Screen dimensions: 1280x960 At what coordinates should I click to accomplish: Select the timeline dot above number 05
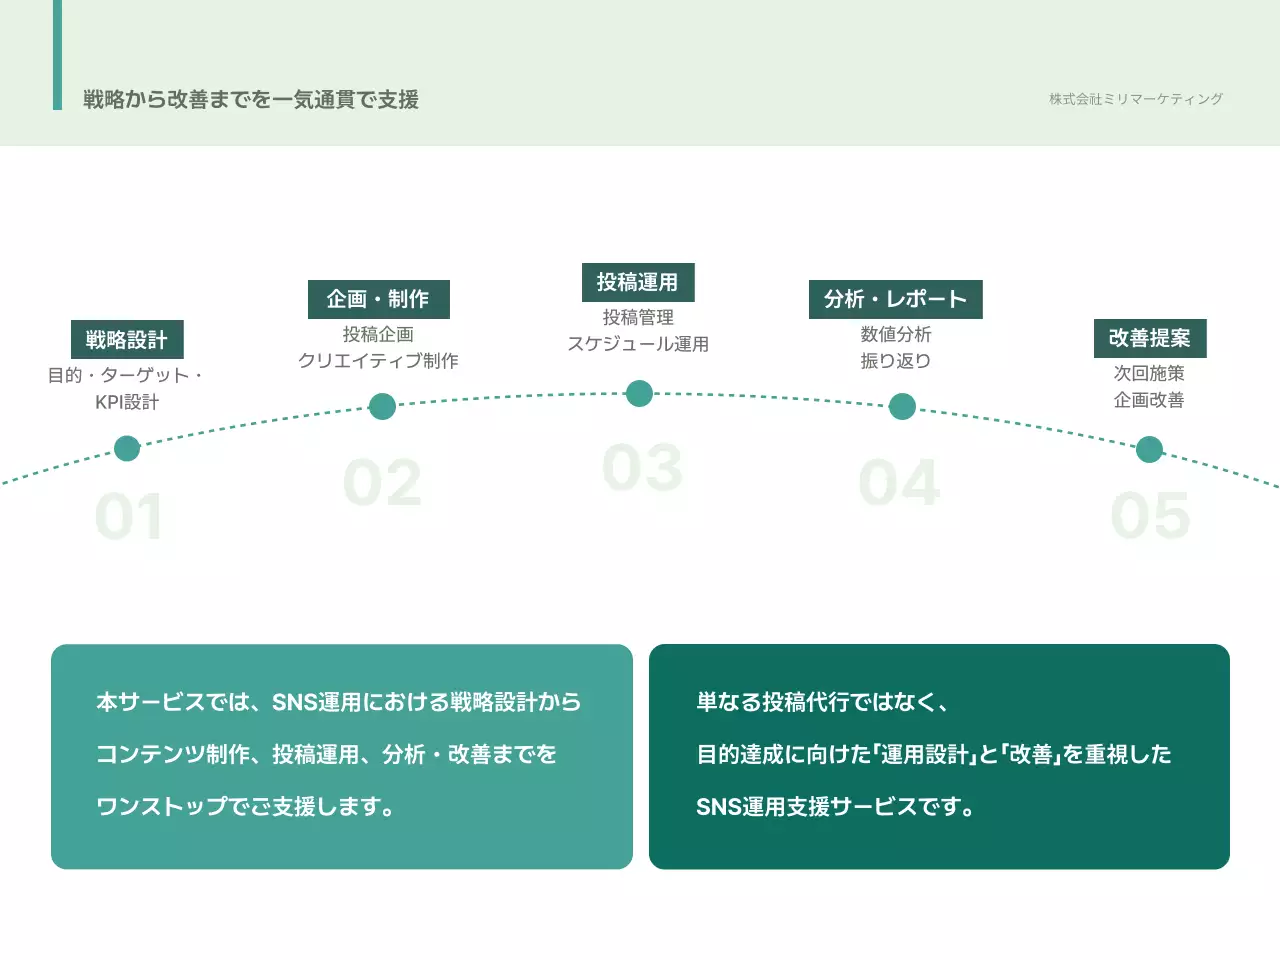click(1150, 449)
